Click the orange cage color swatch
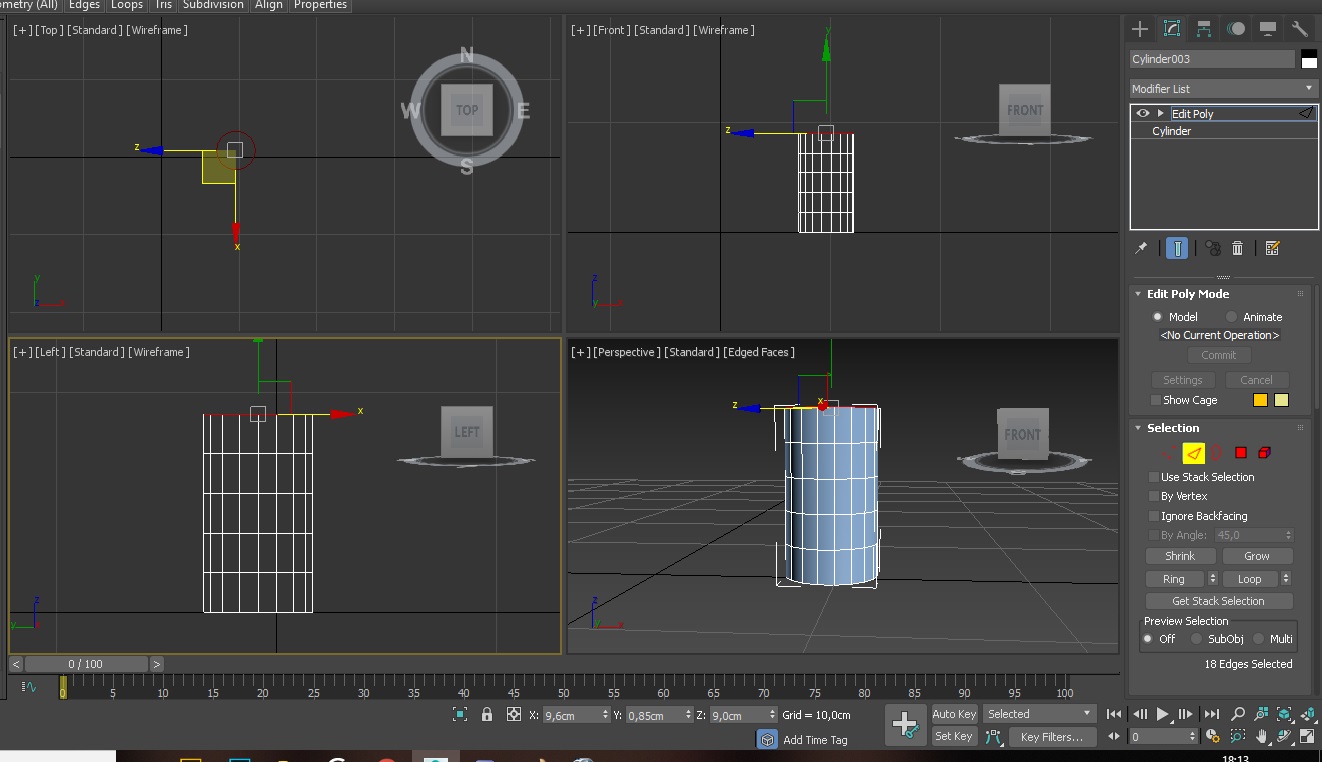Viewport: 1322px width, 762px height. tap(1261, 400)
